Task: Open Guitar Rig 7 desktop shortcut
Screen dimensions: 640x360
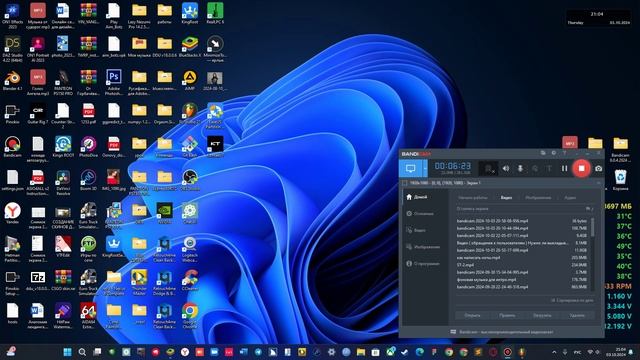Action: click(38, 114)
